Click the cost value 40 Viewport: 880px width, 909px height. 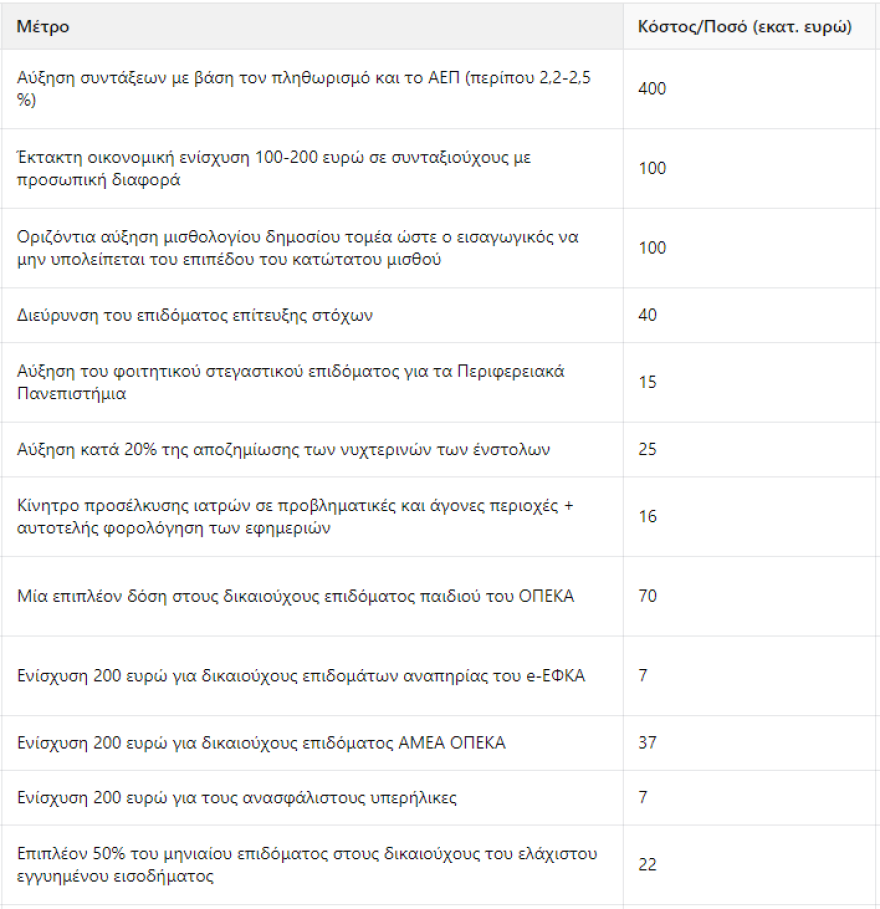[x=647, y=316]
